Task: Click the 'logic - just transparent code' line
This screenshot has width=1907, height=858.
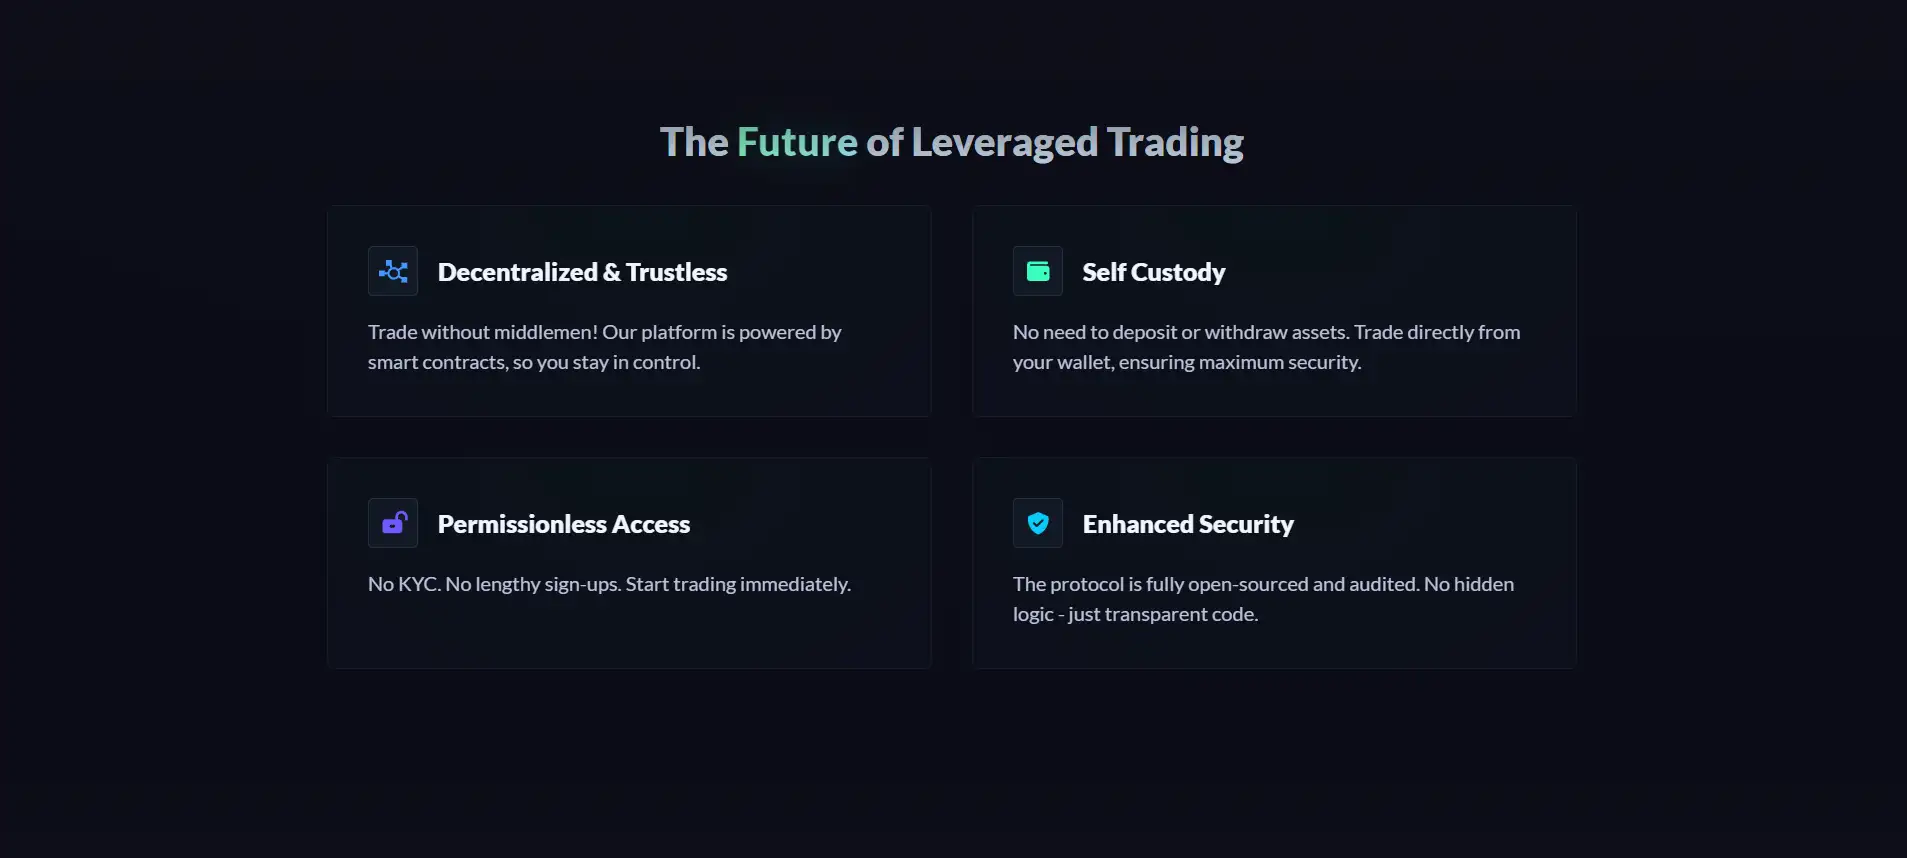Action: (x=1135, y=614)
